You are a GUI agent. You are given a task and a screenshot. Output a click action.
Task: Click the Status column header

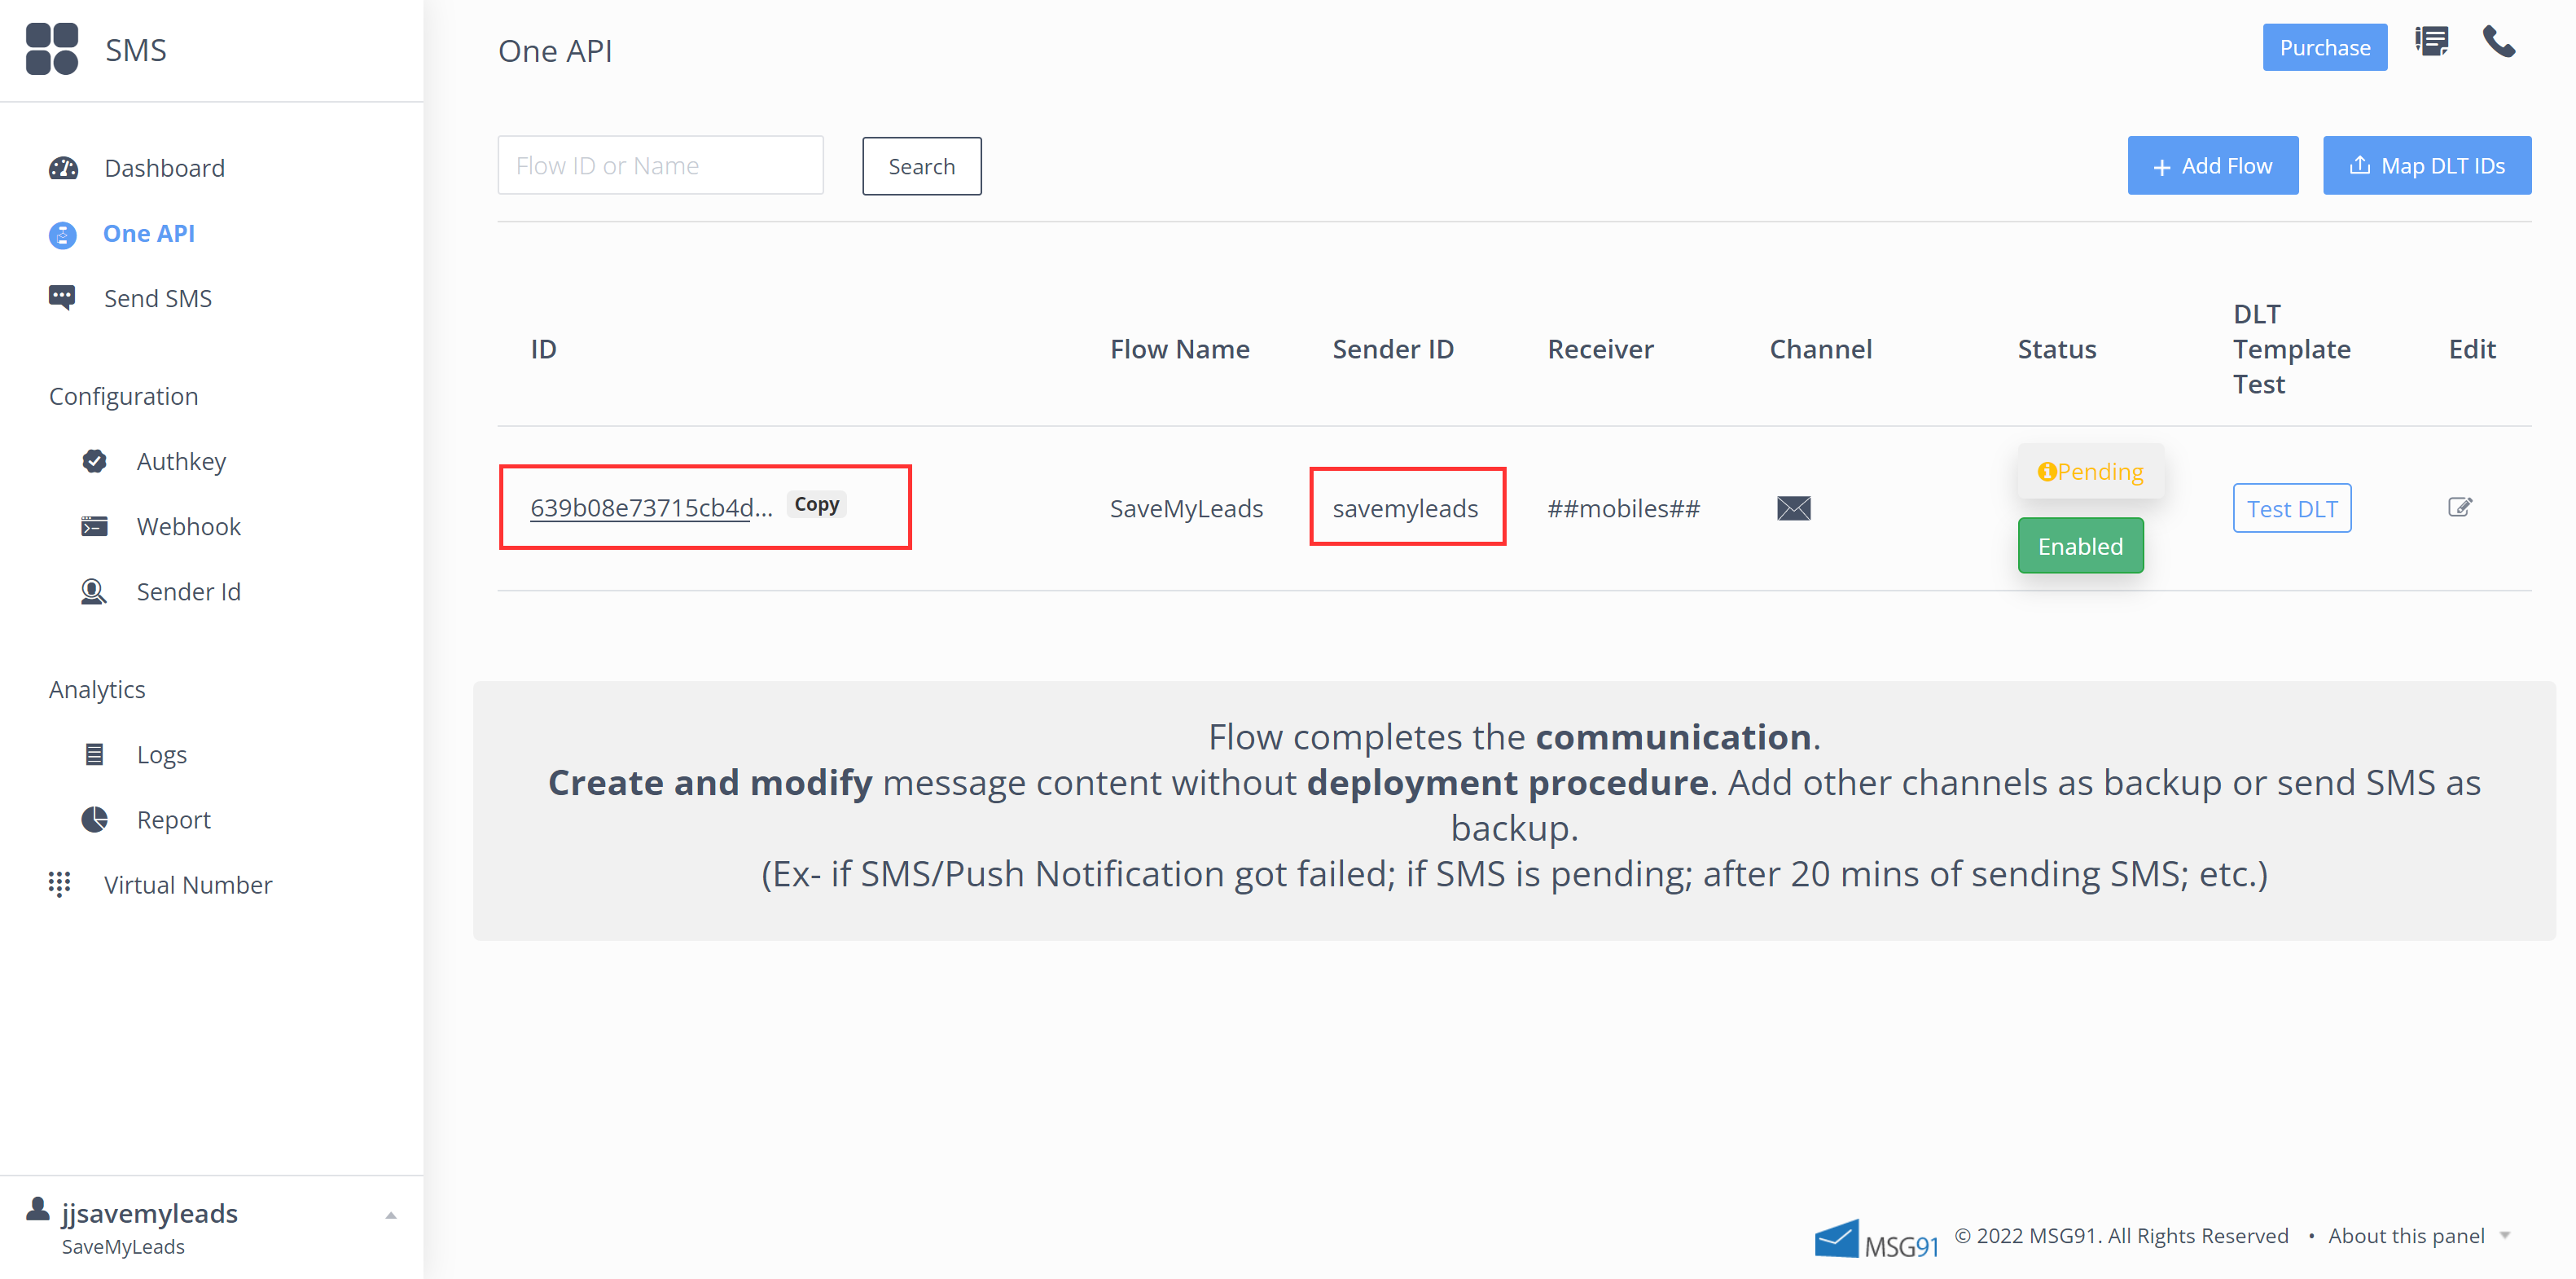coord(2056,349)
